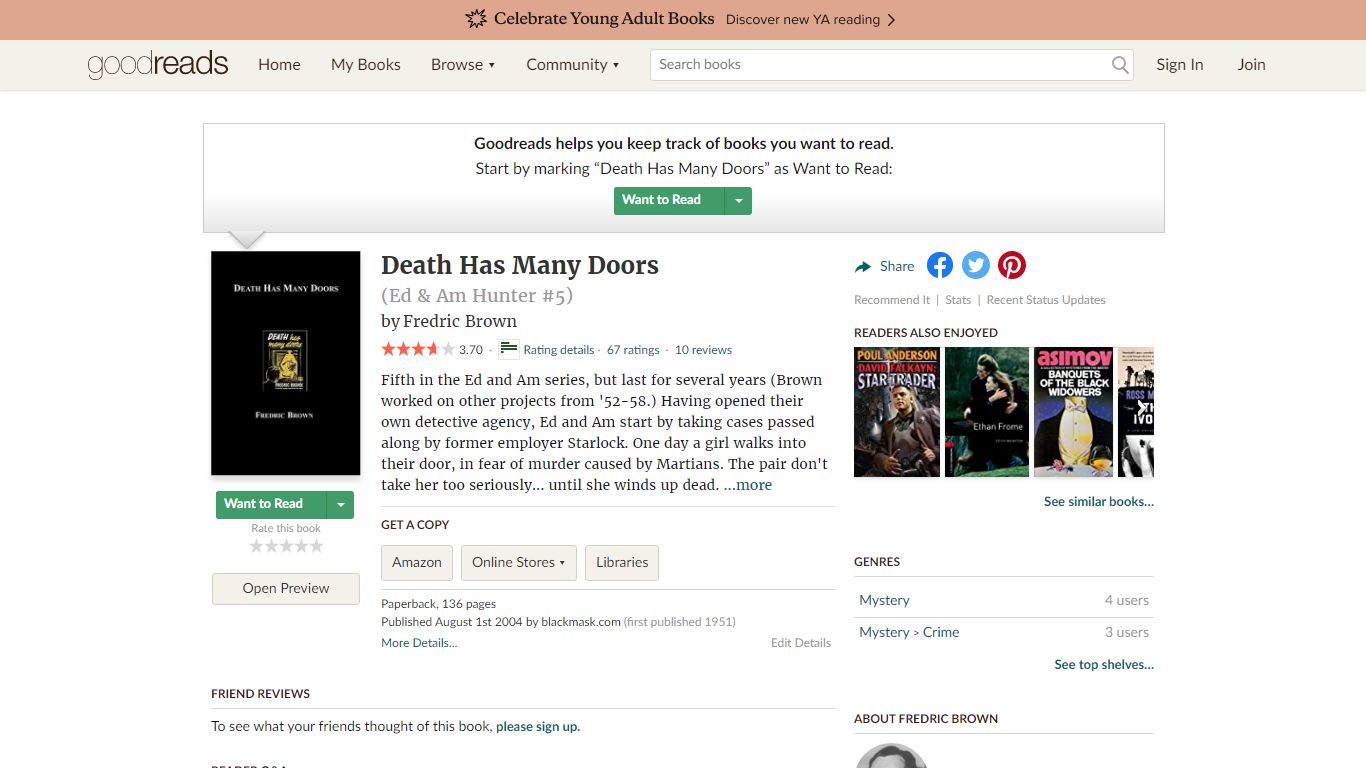This screenshot has width=1366, height=768.
Task: Rate the book three stars
Action: (286, 546)
